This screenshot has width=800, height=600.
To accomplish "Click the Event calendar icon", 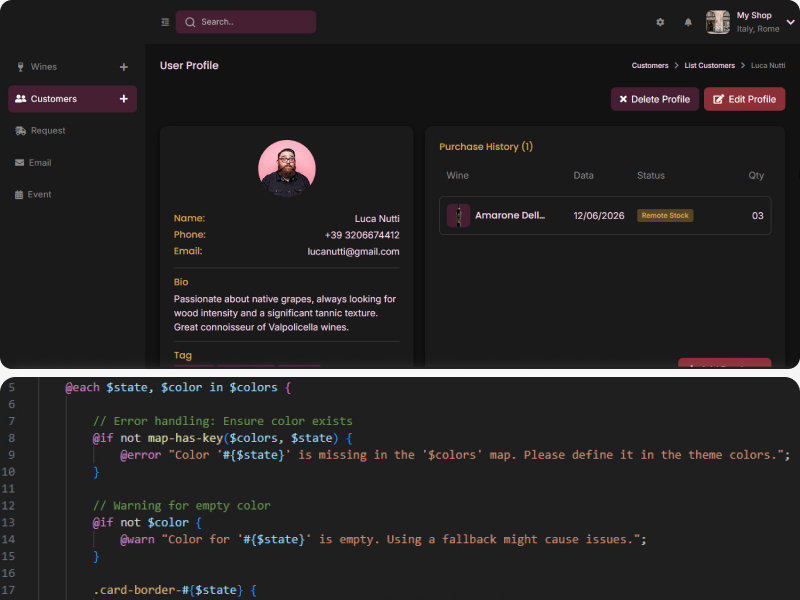I will pyautogui.click(x=19, y=194).
